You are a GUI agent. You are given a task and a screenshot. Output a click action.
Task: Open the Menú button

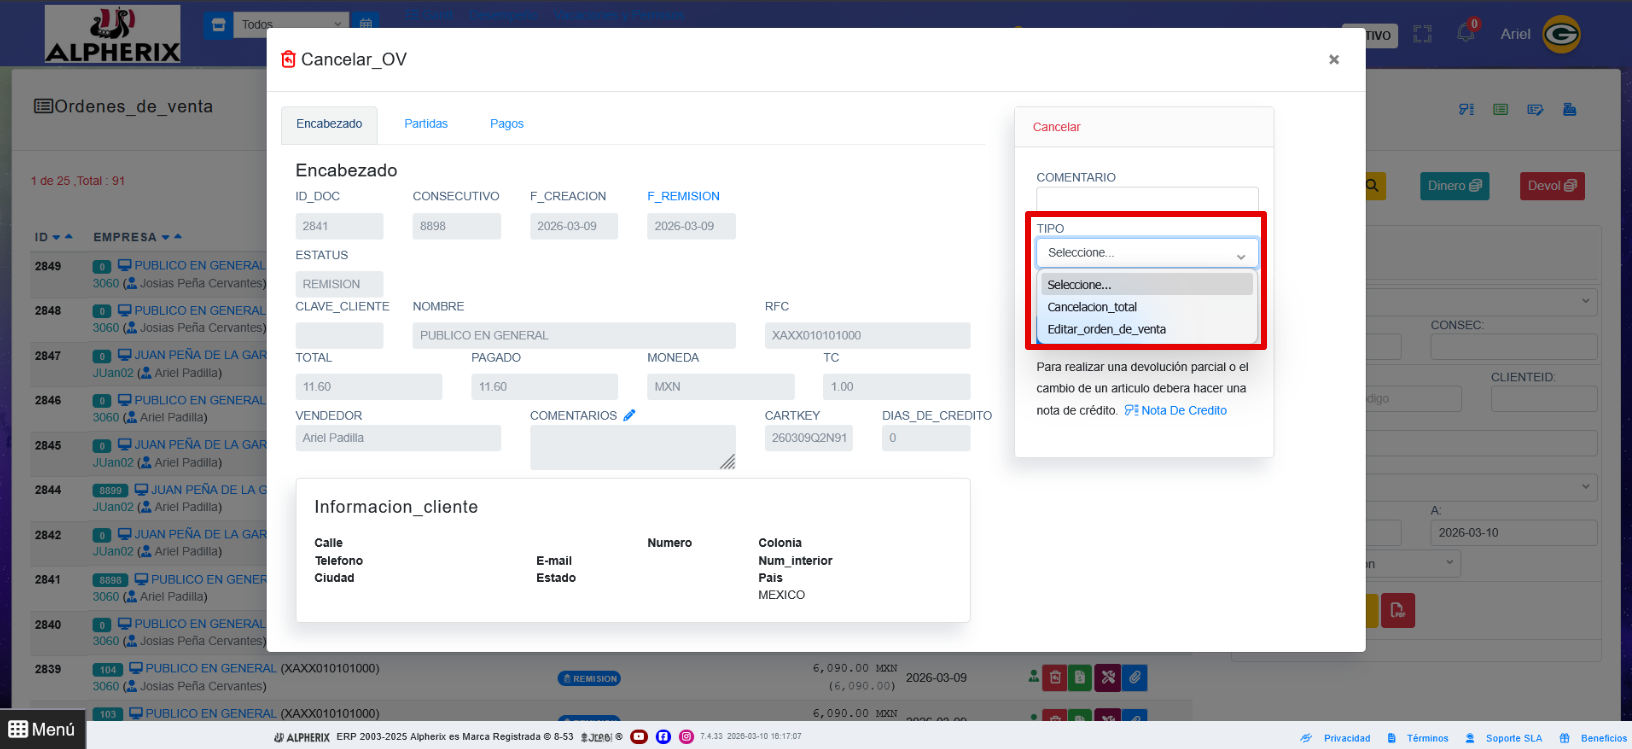click(43, 730)
